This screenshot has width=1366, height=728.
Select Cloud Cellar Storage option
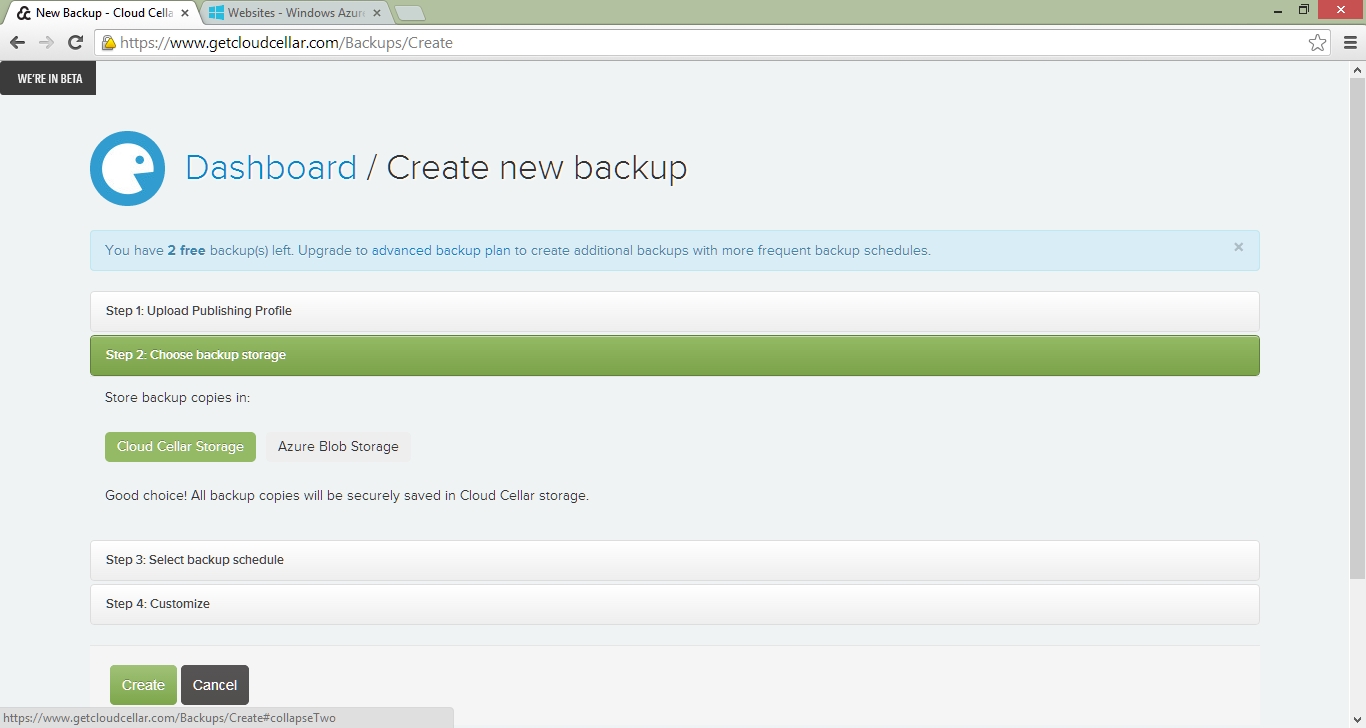(180, 447)
